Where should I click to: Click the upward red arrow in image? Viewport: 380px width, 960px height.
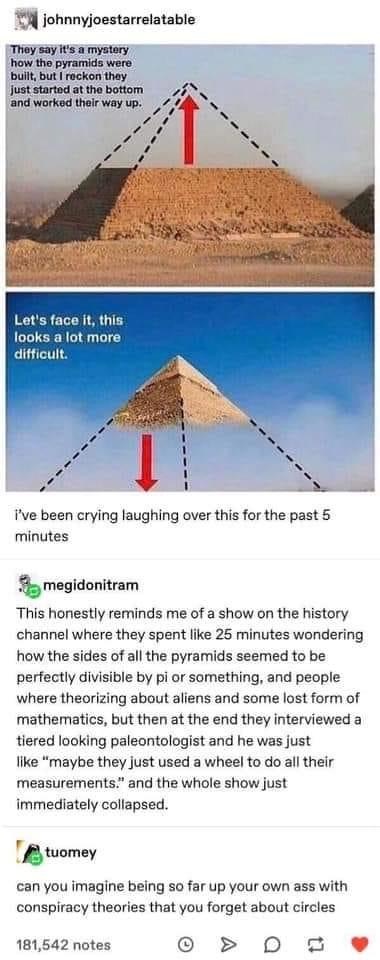point(192,128)
